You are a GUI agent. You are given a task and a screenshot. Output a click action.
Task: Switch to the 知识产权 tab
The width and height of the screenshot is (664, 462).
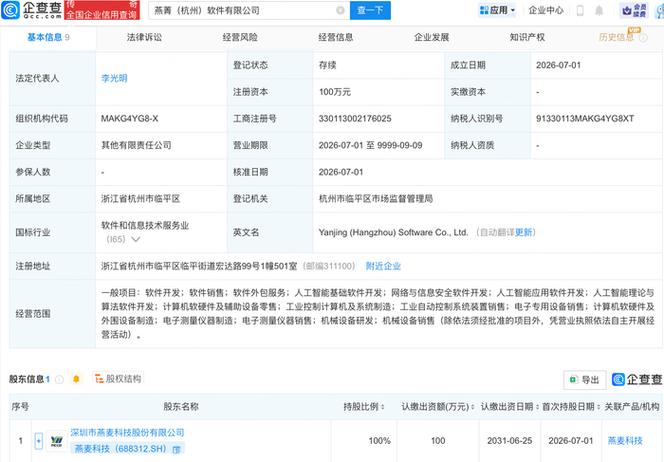(x=527, y=37)
